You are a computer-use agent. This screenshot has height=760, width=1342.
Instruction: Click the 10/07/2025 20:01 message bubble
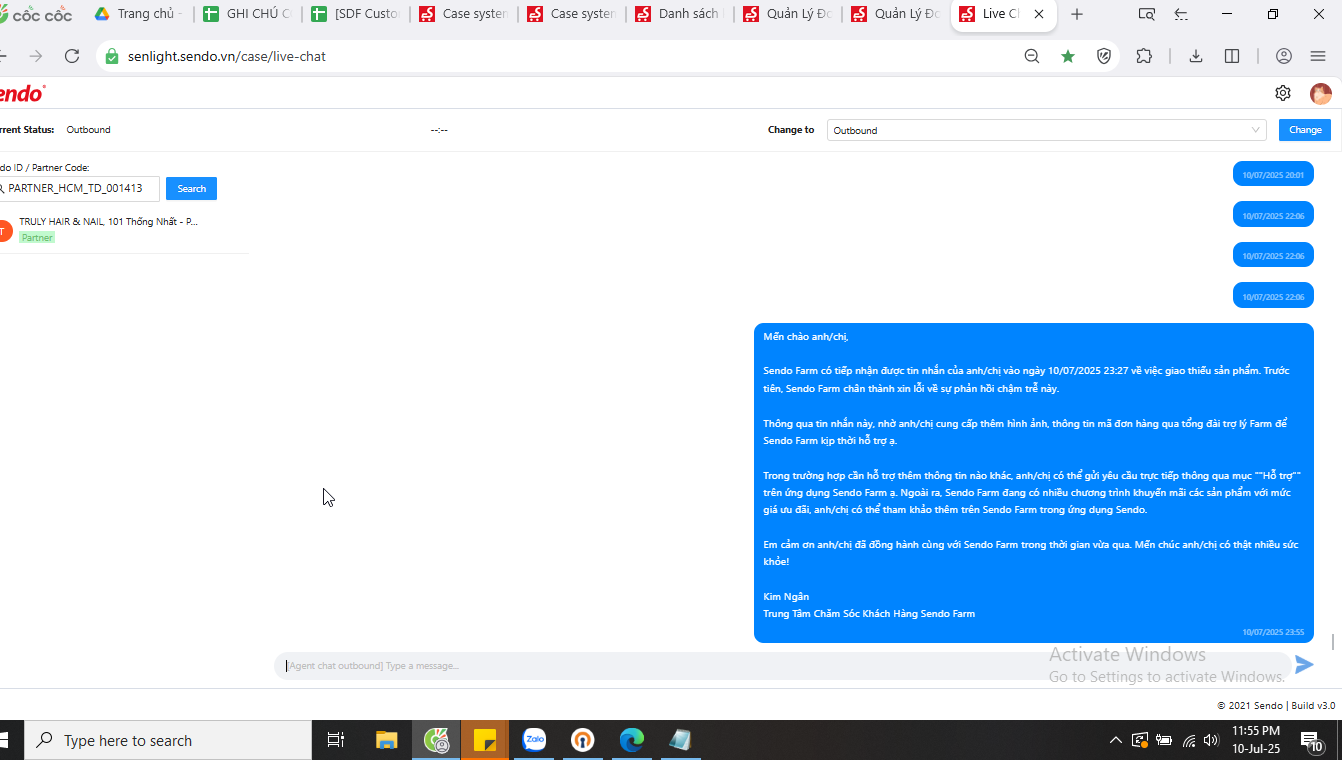pyautogui.click(x=1273, y=174)
